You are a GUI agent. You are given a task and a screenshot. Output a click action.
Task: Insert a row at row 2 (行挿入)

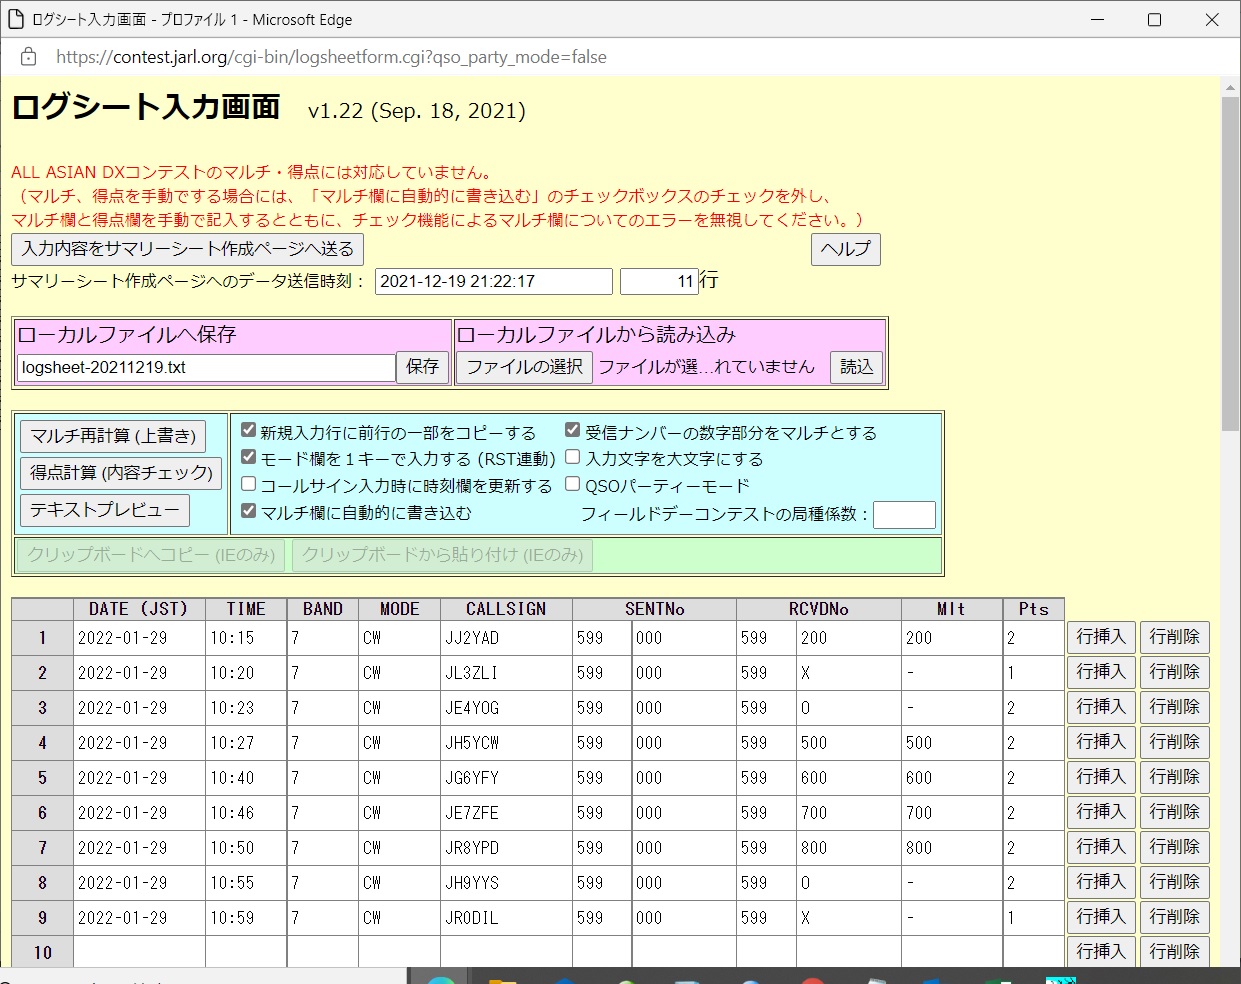pos(1101,672)
